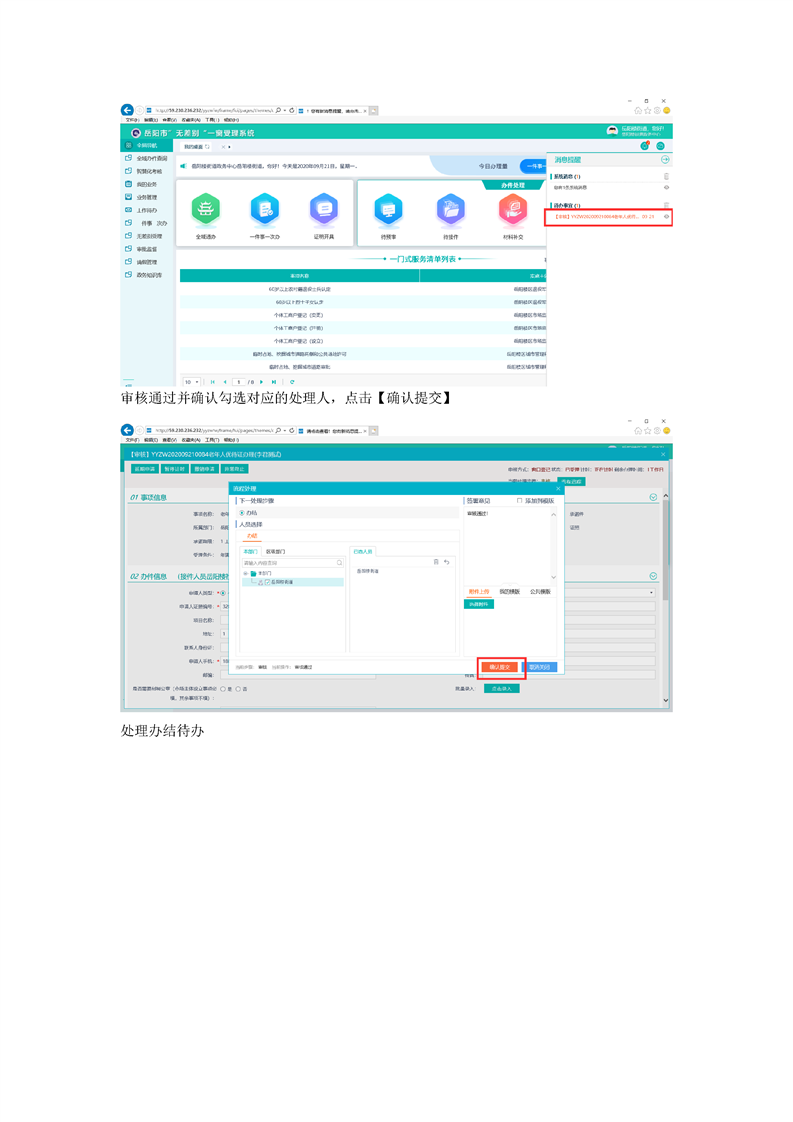Click browser back arrow in top window
This screenshot has width=793, height=1122.
click(127, 110)
